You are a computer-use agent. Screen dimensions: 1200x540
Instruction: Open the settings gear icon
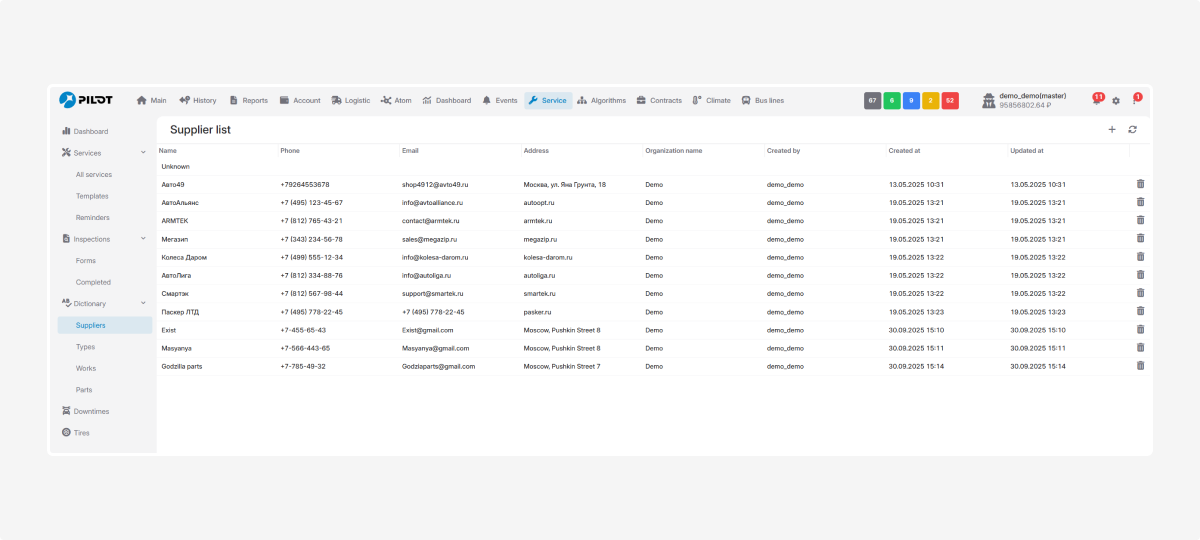(x=1116, y=101)
